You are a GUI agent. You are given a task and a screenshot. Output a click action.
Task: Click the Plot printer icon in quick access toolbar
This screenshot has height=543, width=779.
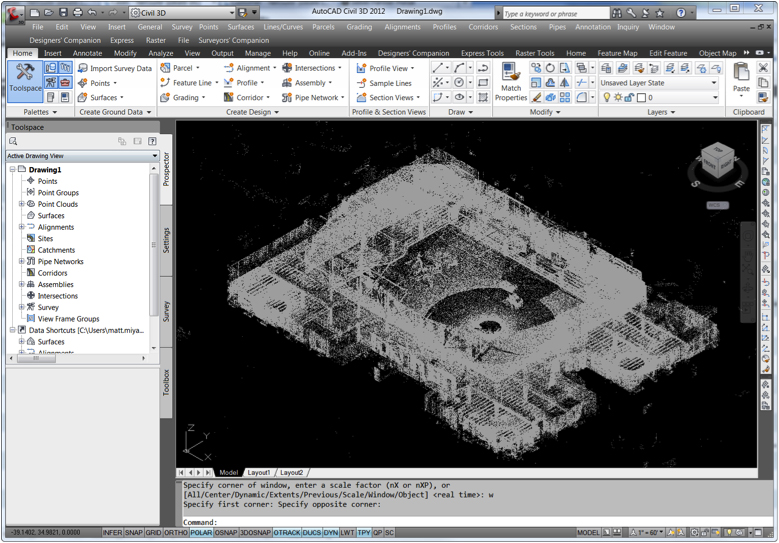[78, 13]
